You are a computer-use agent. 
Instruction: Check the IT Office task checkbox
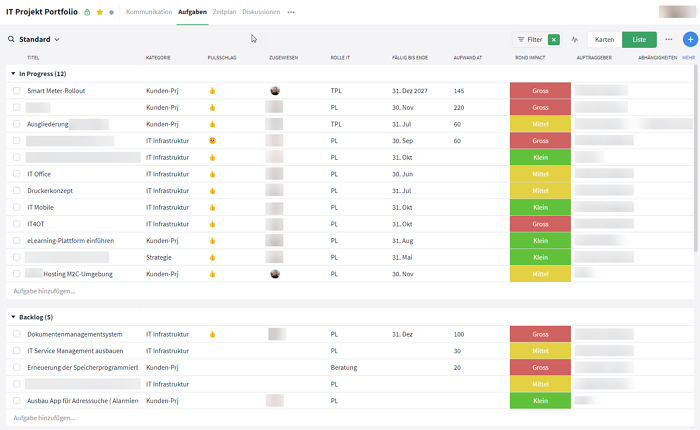(17, 174)
